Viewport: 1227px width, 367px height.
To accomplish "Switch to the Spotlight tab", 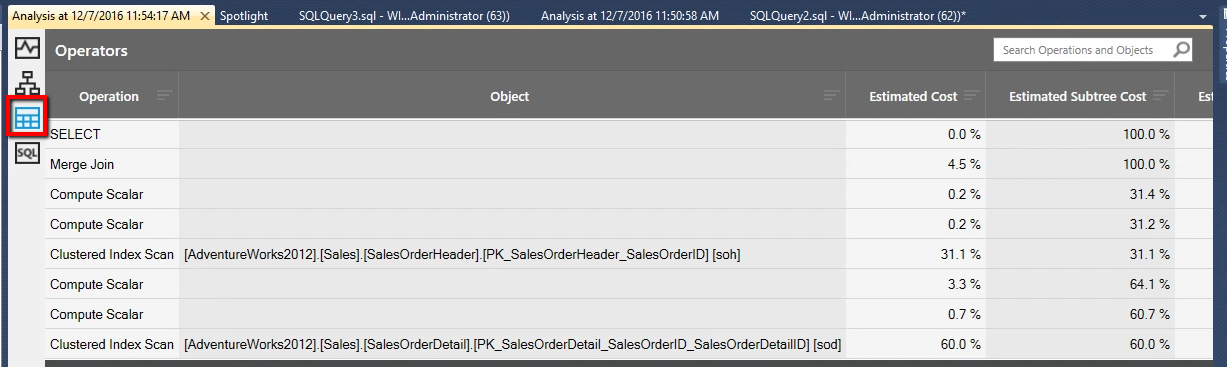I will coord(244,17).
